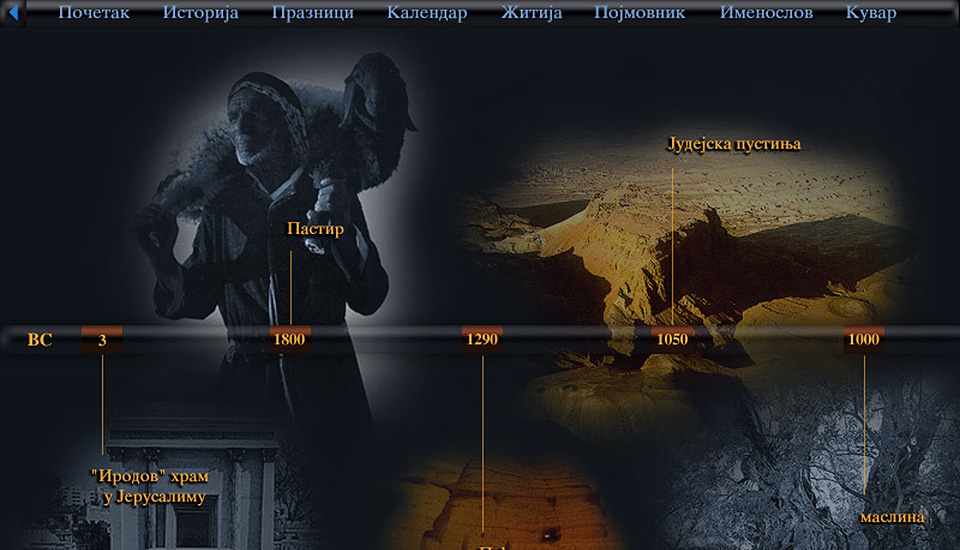The height and width of the screenshot is (550, 960).
Task: Select the Житија menu item
Action: click(530, 13)
